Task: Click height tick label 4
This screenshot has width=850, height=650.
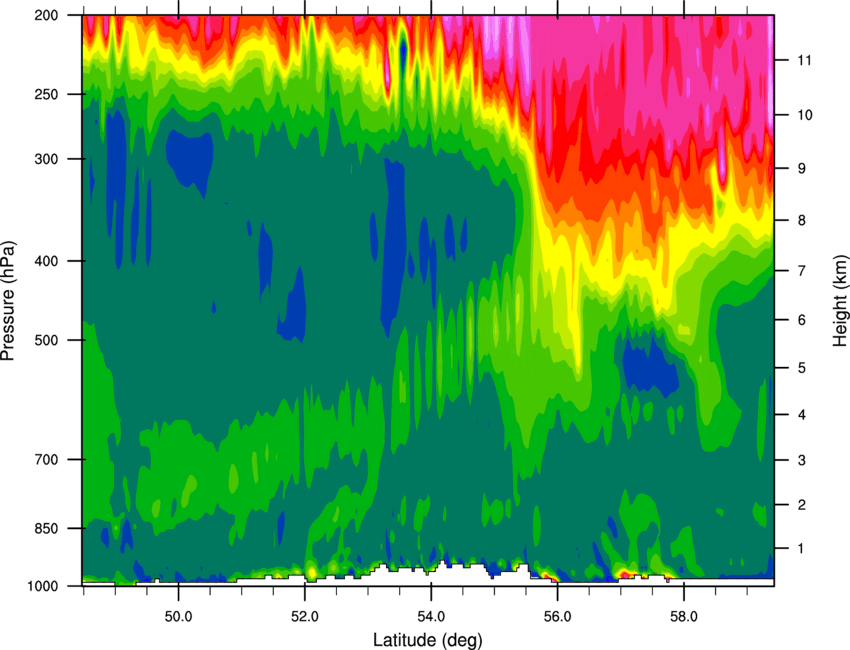Action: 802,415
